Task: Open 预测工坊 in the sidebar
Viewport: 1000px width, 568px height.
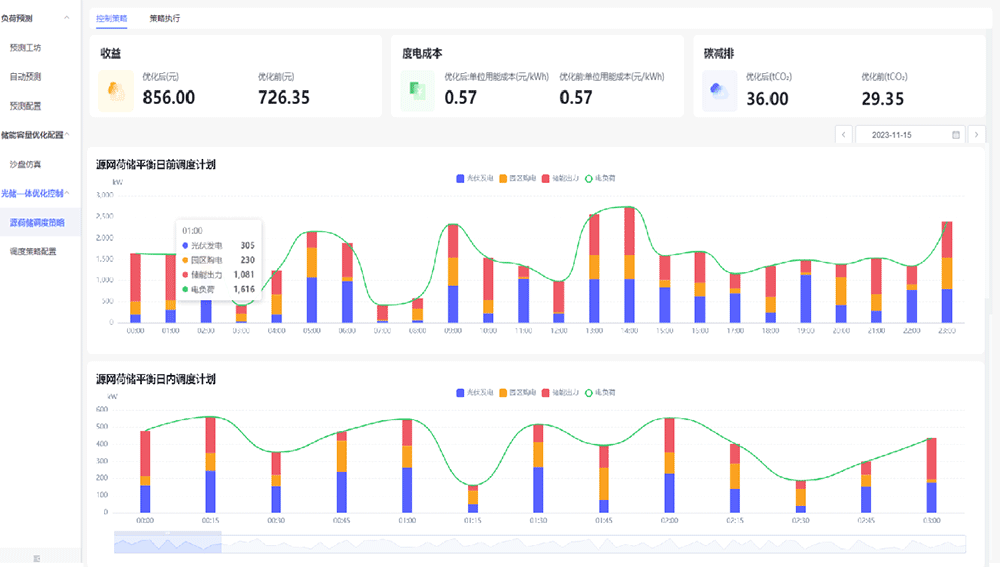Action: (x=26, y=47)
